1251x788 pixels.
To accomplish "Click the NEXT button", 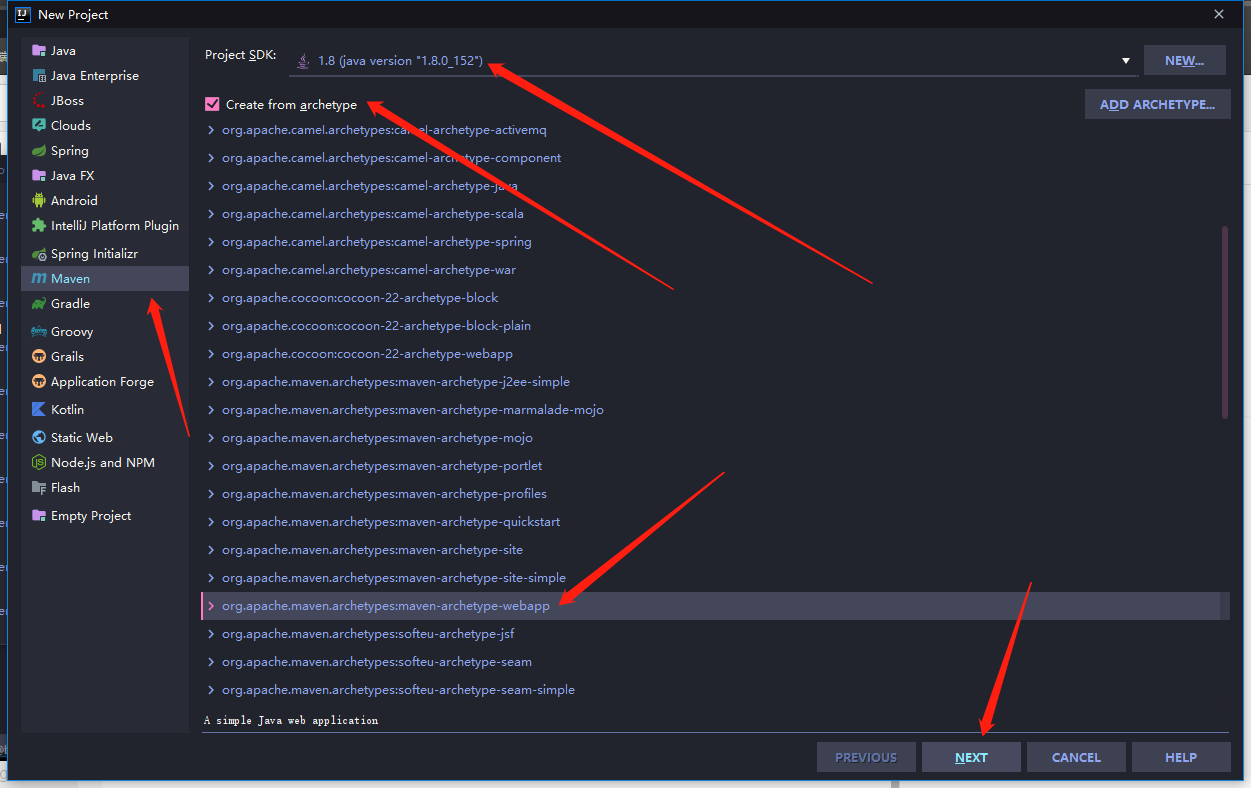I will 971,757.
